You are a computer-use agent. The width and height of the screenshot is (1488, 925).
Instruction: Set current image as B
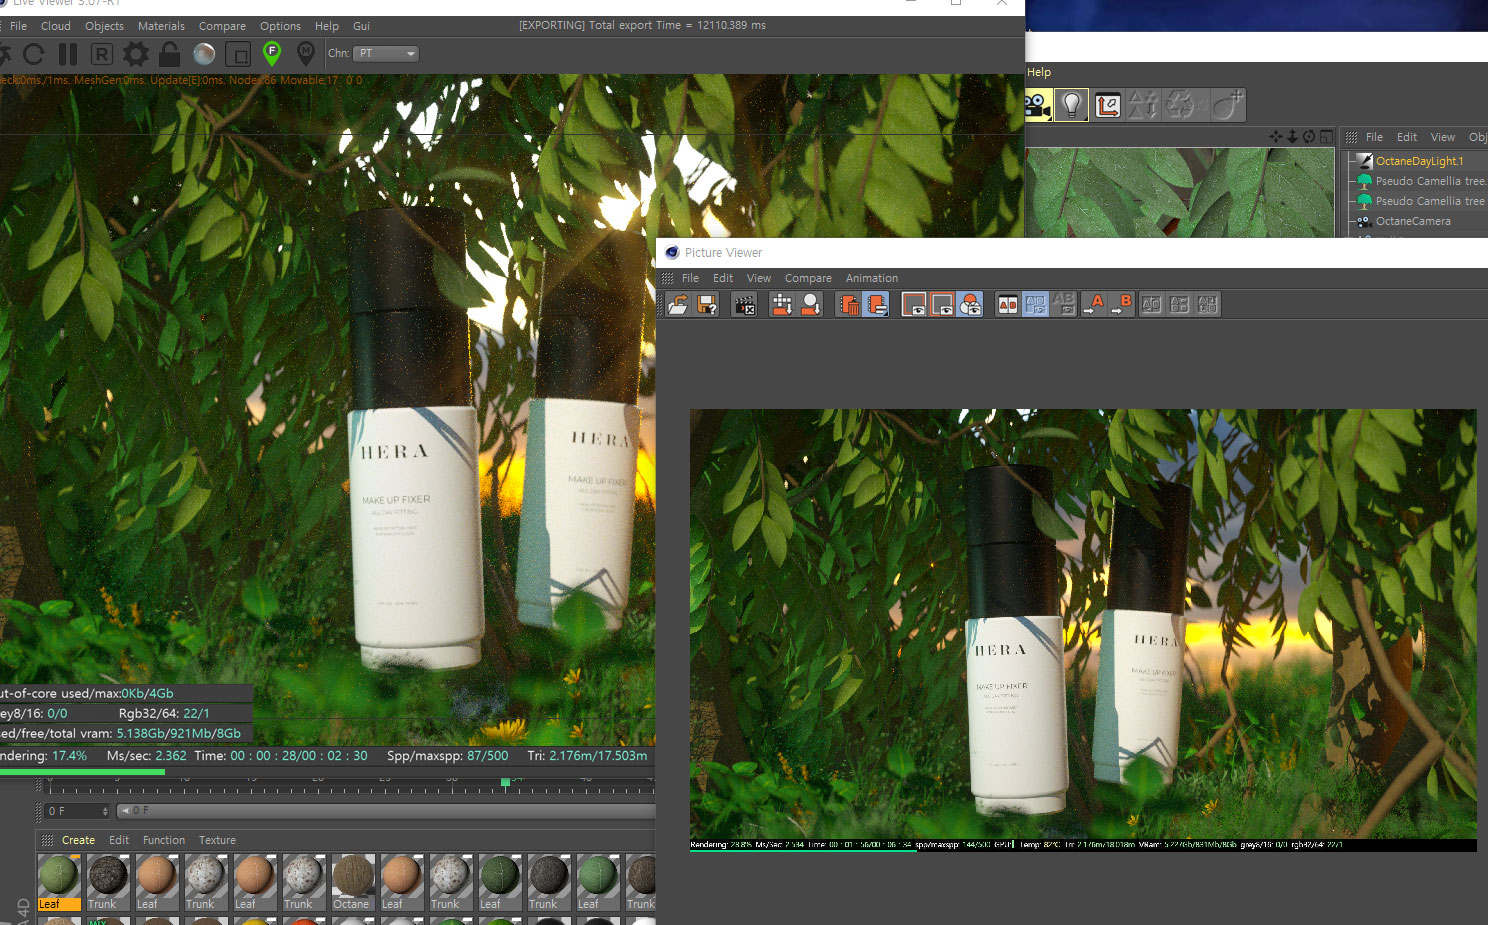(x=1122, y=304)
